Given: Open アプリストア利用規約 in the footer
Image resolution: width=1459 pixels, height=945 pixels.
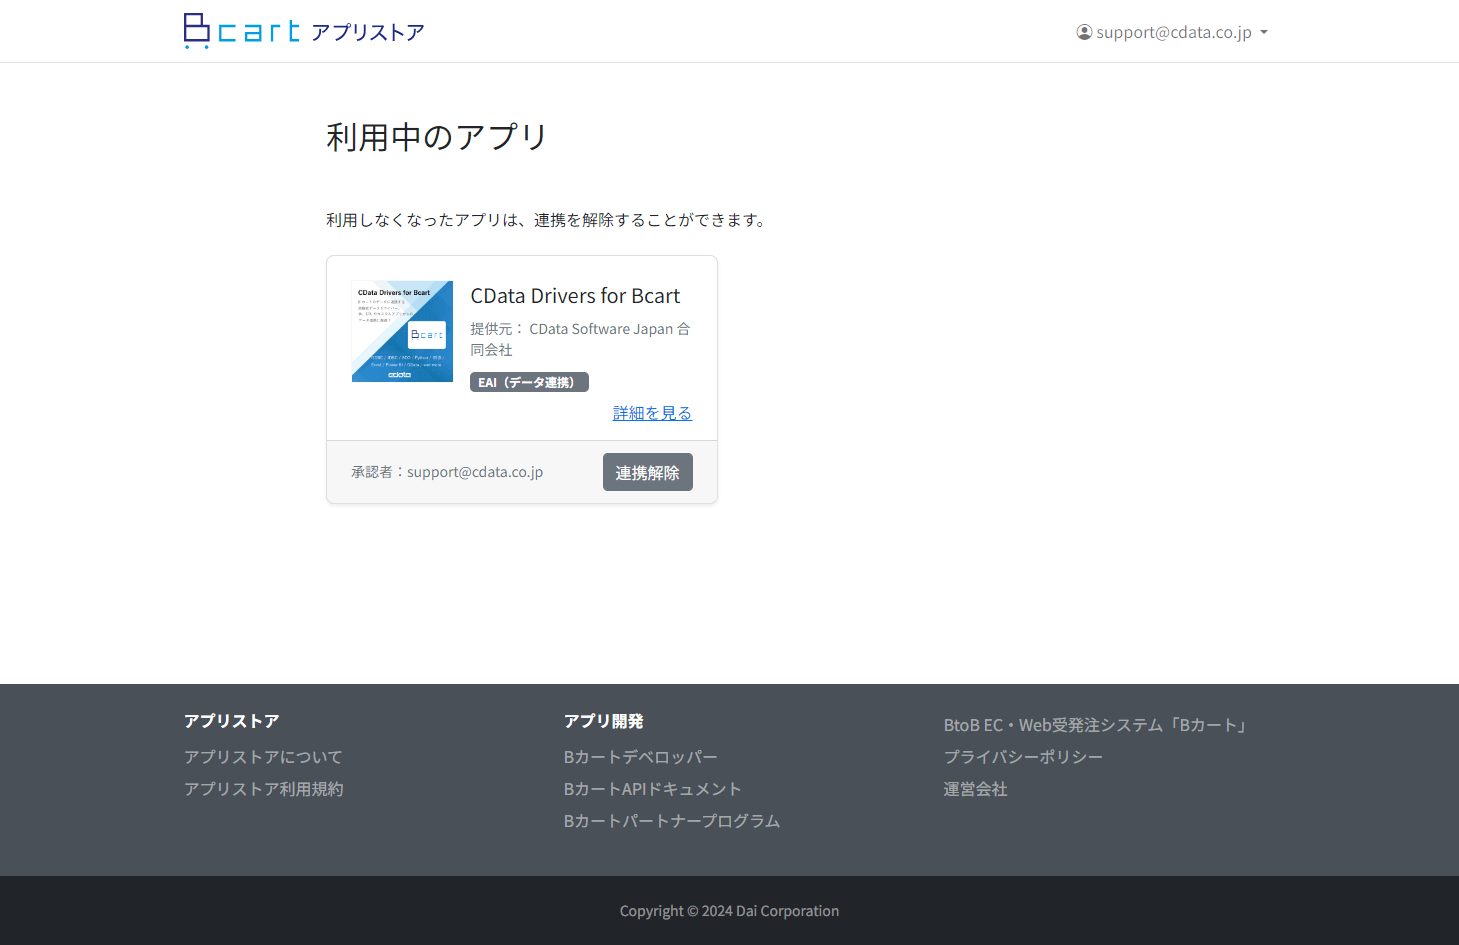Looking at the screenshot, I should 264,789.
